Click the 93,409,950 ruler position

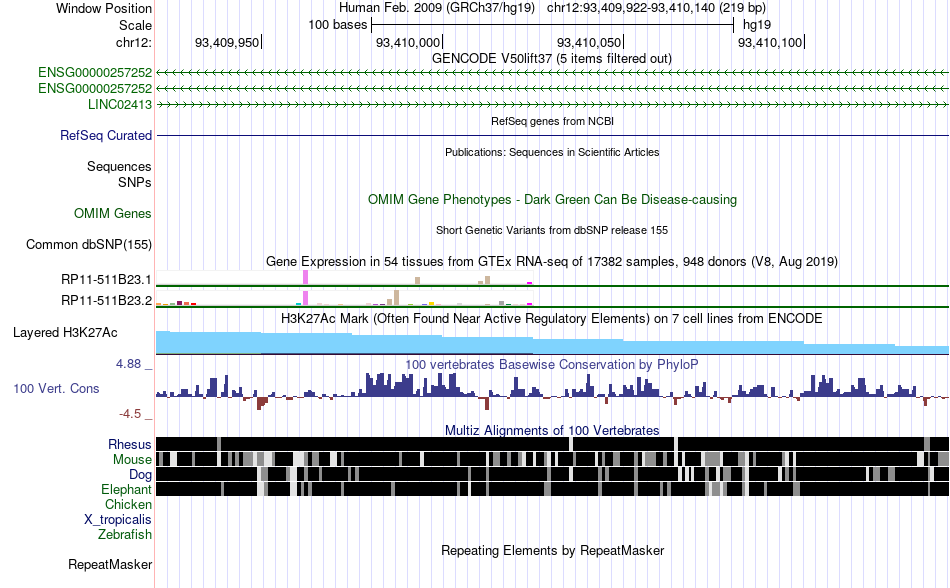coord(227,42)
